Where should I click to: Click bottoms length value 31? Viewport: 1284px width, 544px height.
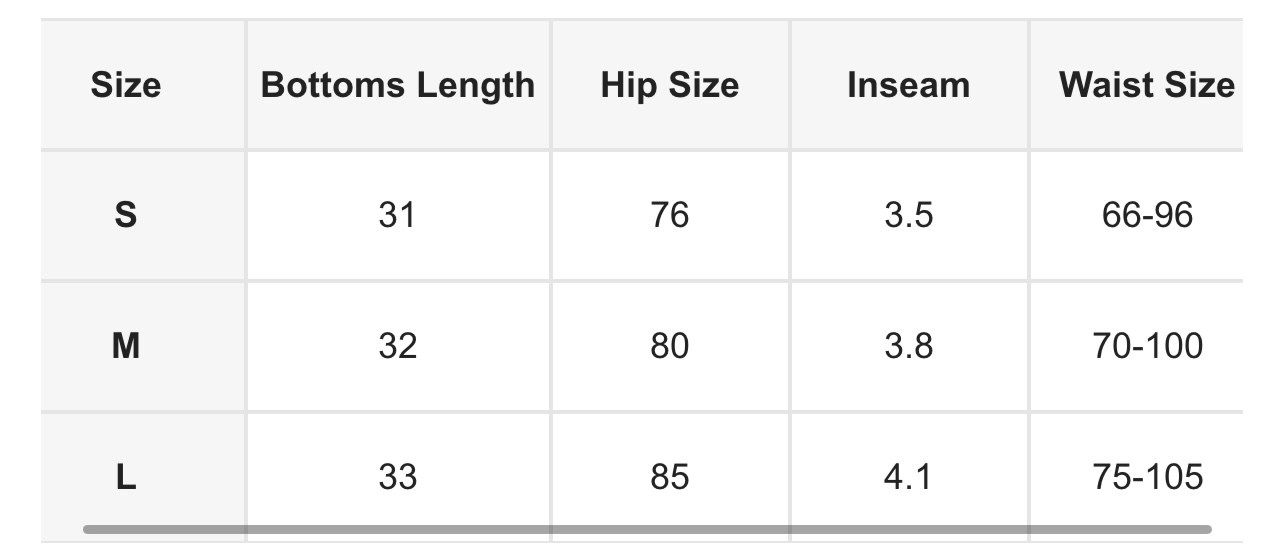[x=397, y=215]
